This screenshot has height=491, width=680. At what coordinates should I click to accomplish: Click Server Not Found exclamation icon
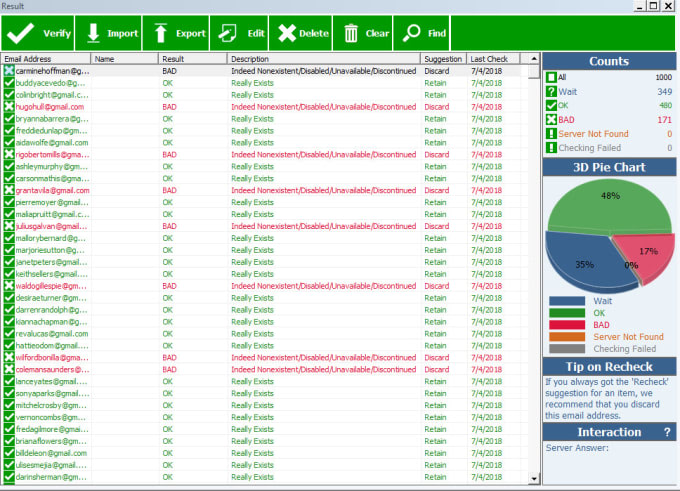pos(551,134)
